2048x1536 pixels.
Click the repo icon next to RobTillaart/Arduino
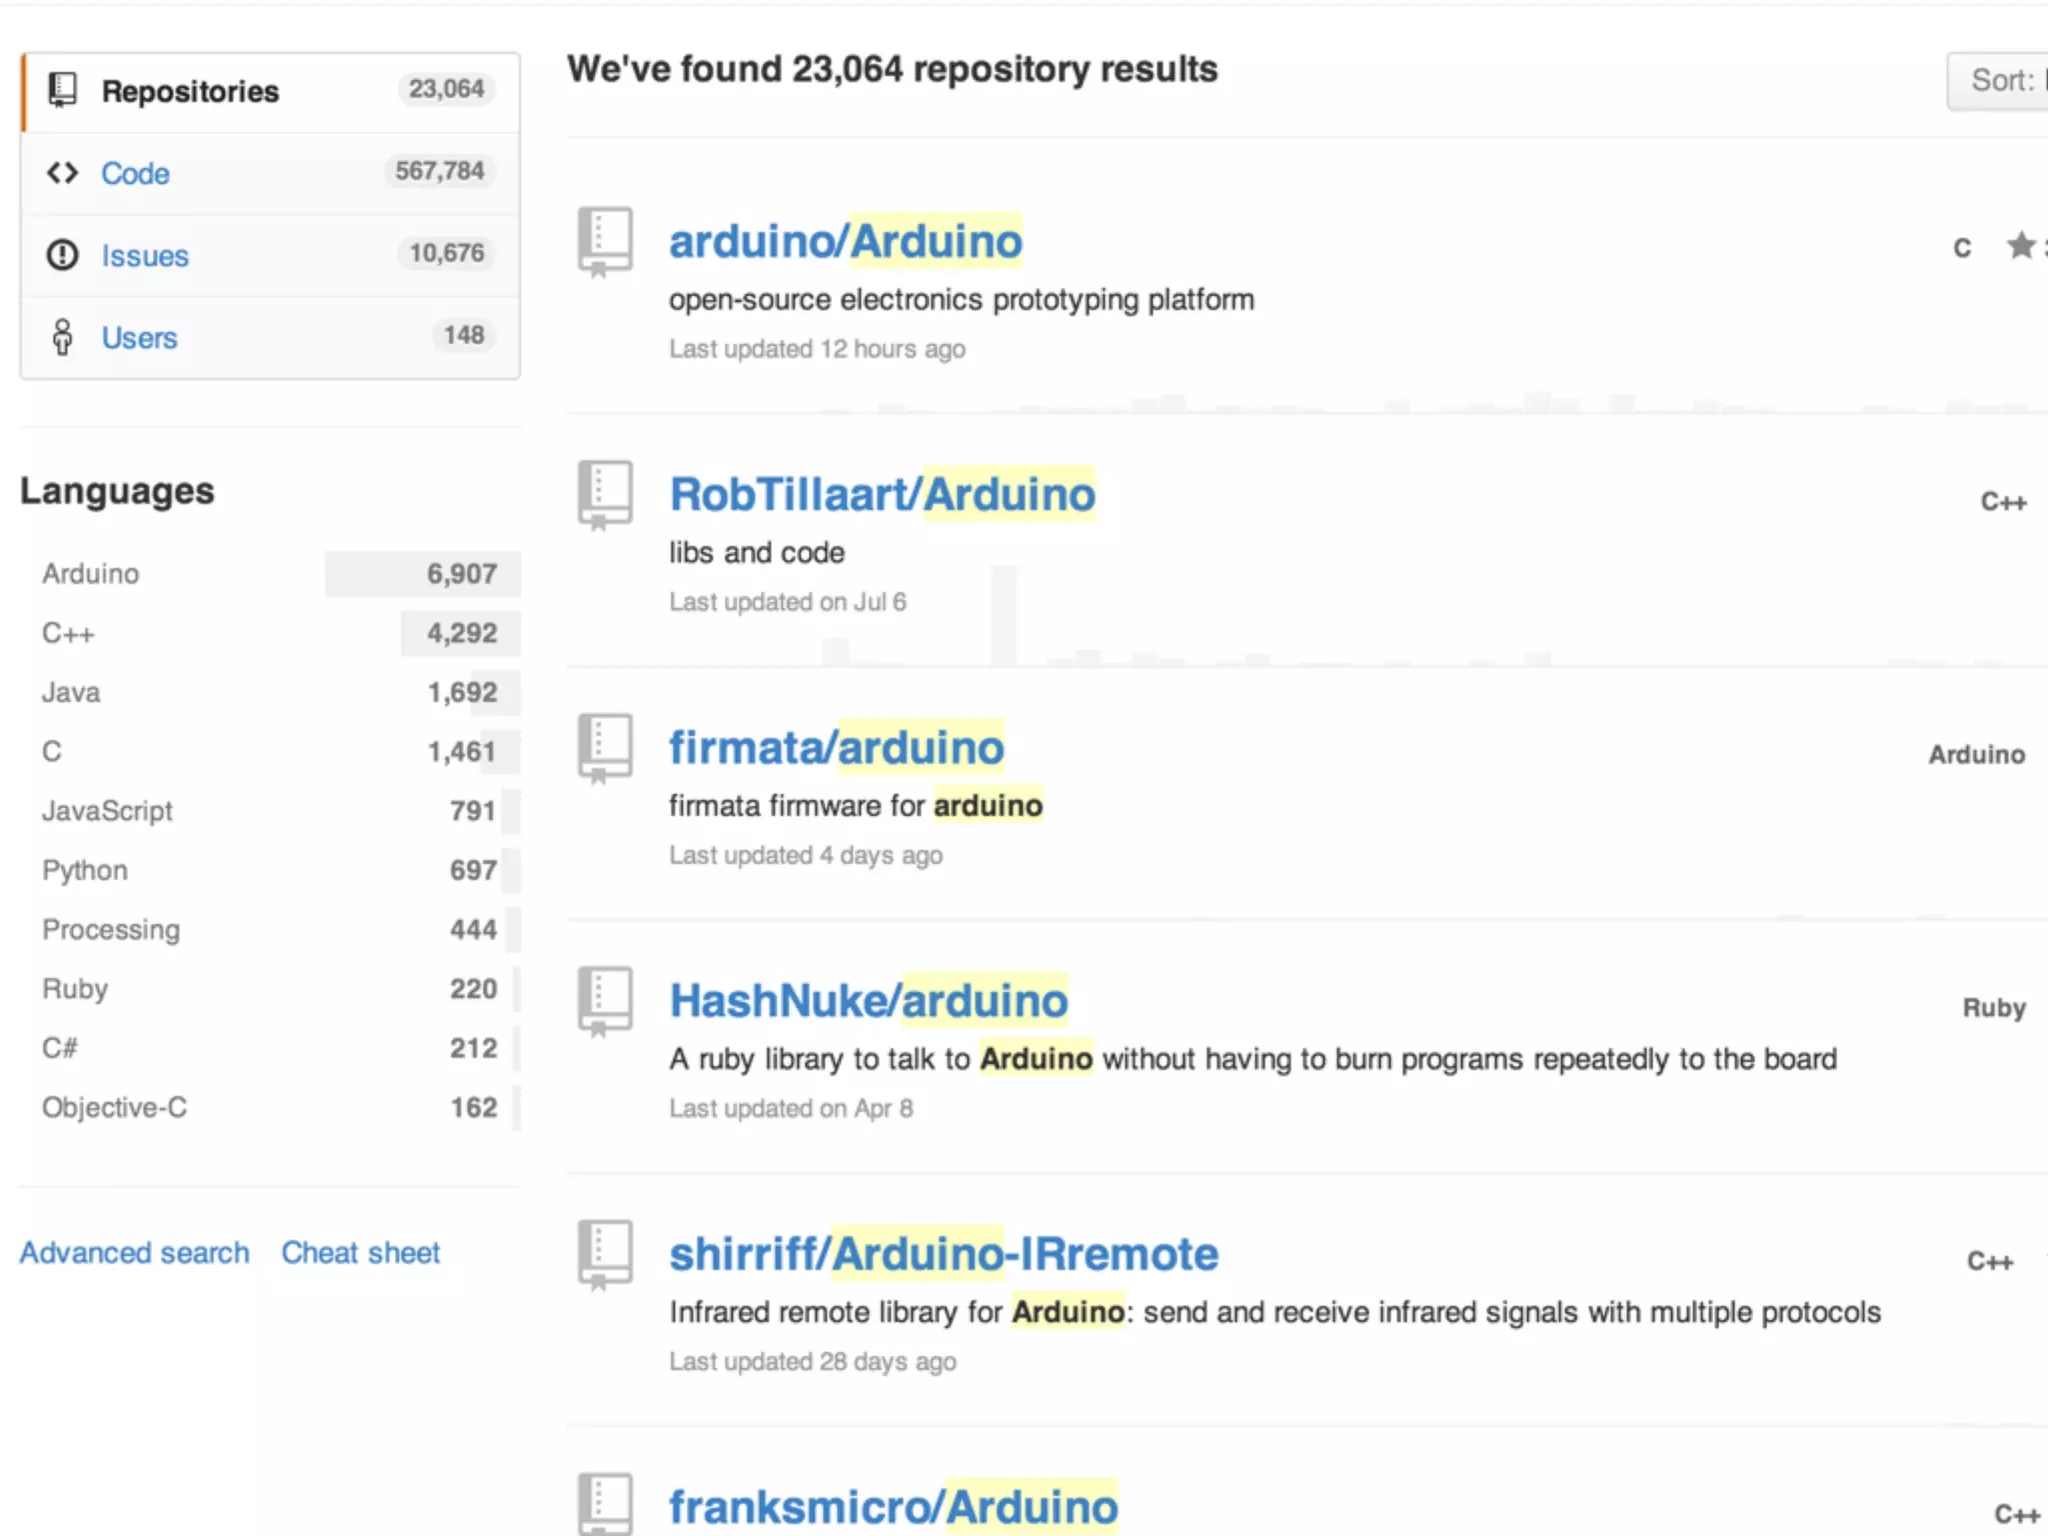[604, 494]
